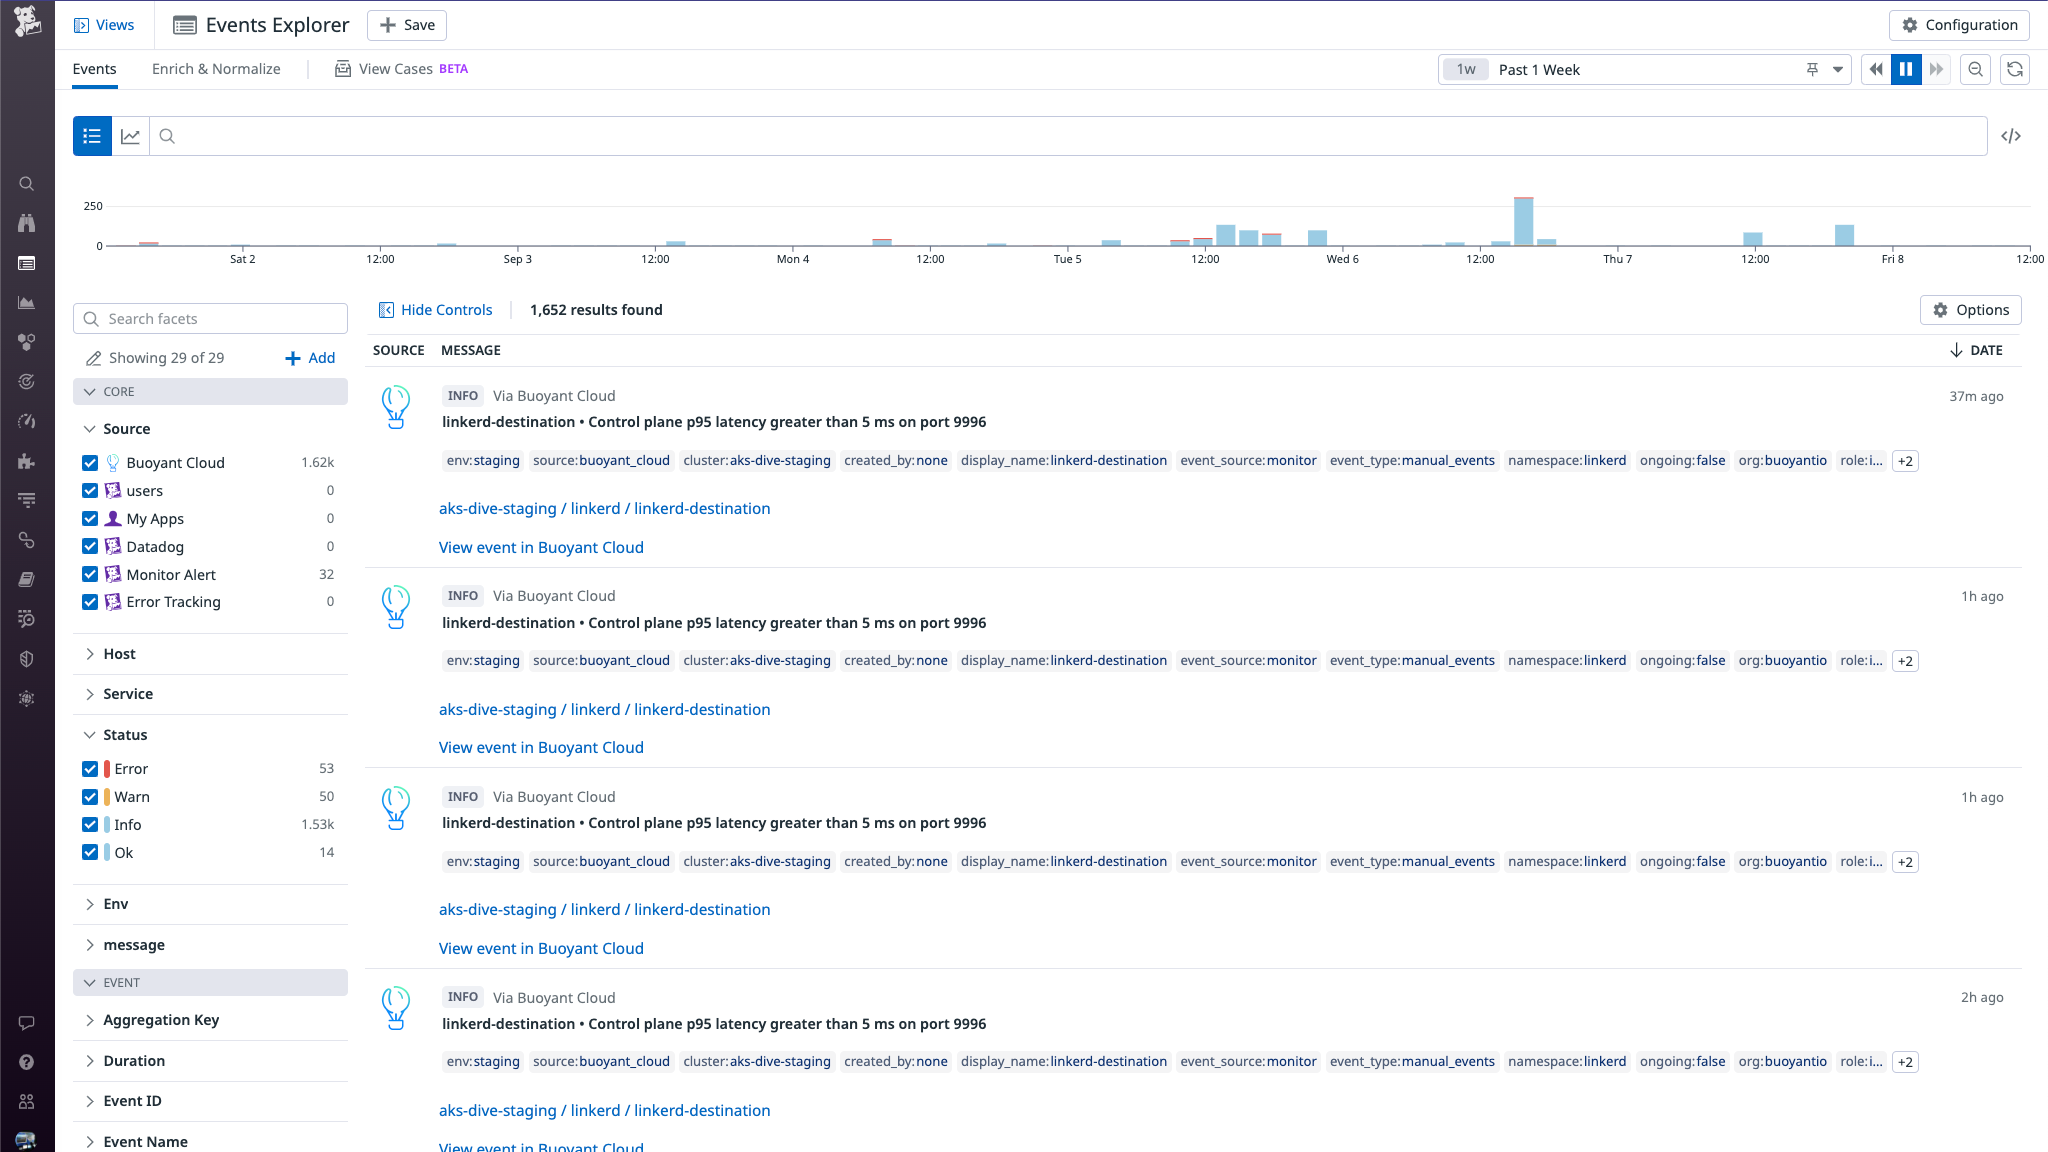
Task: Pause live event streaming
Action: click(x=1906, y=69)
